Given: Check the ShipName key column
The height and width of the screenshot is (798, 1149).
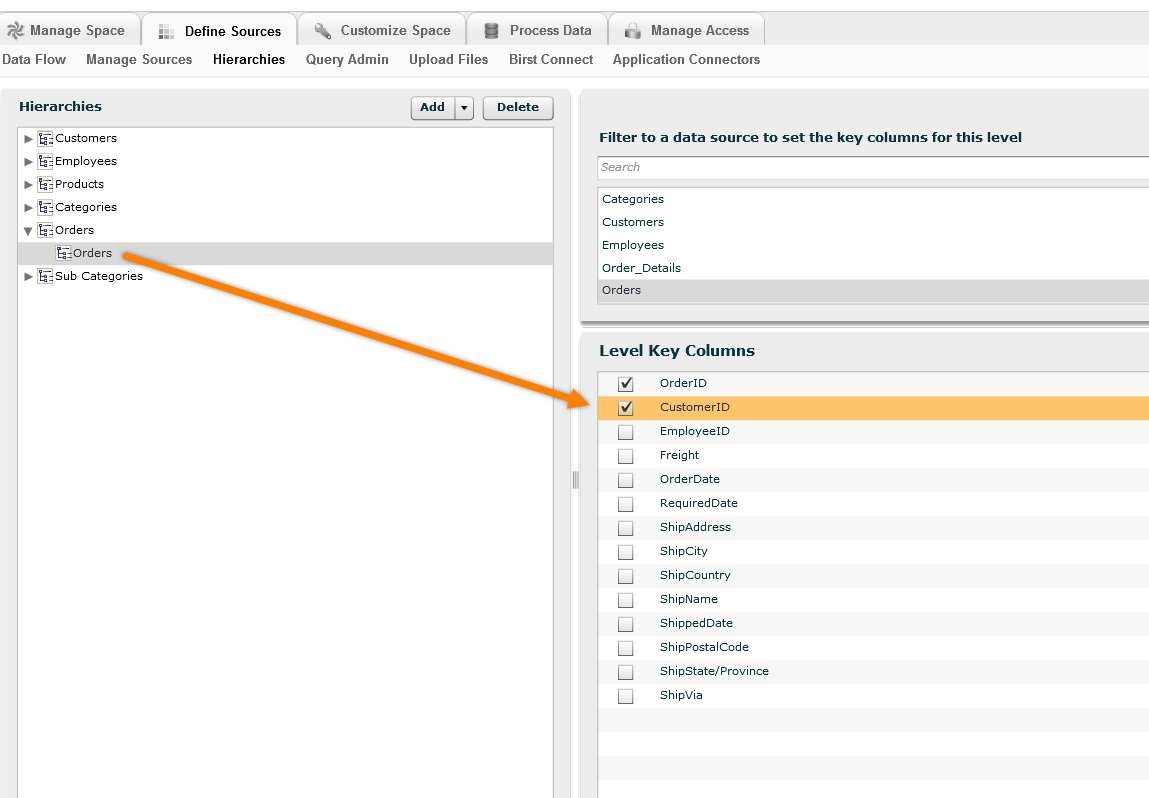Looking at the screenshot, I should pyautogui.click(x=625, y=600).
